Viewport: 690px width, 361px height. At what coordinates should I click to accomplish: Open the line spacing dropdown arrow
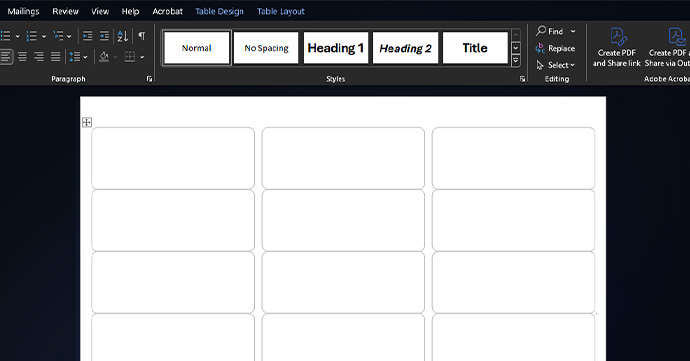(85, 57)
